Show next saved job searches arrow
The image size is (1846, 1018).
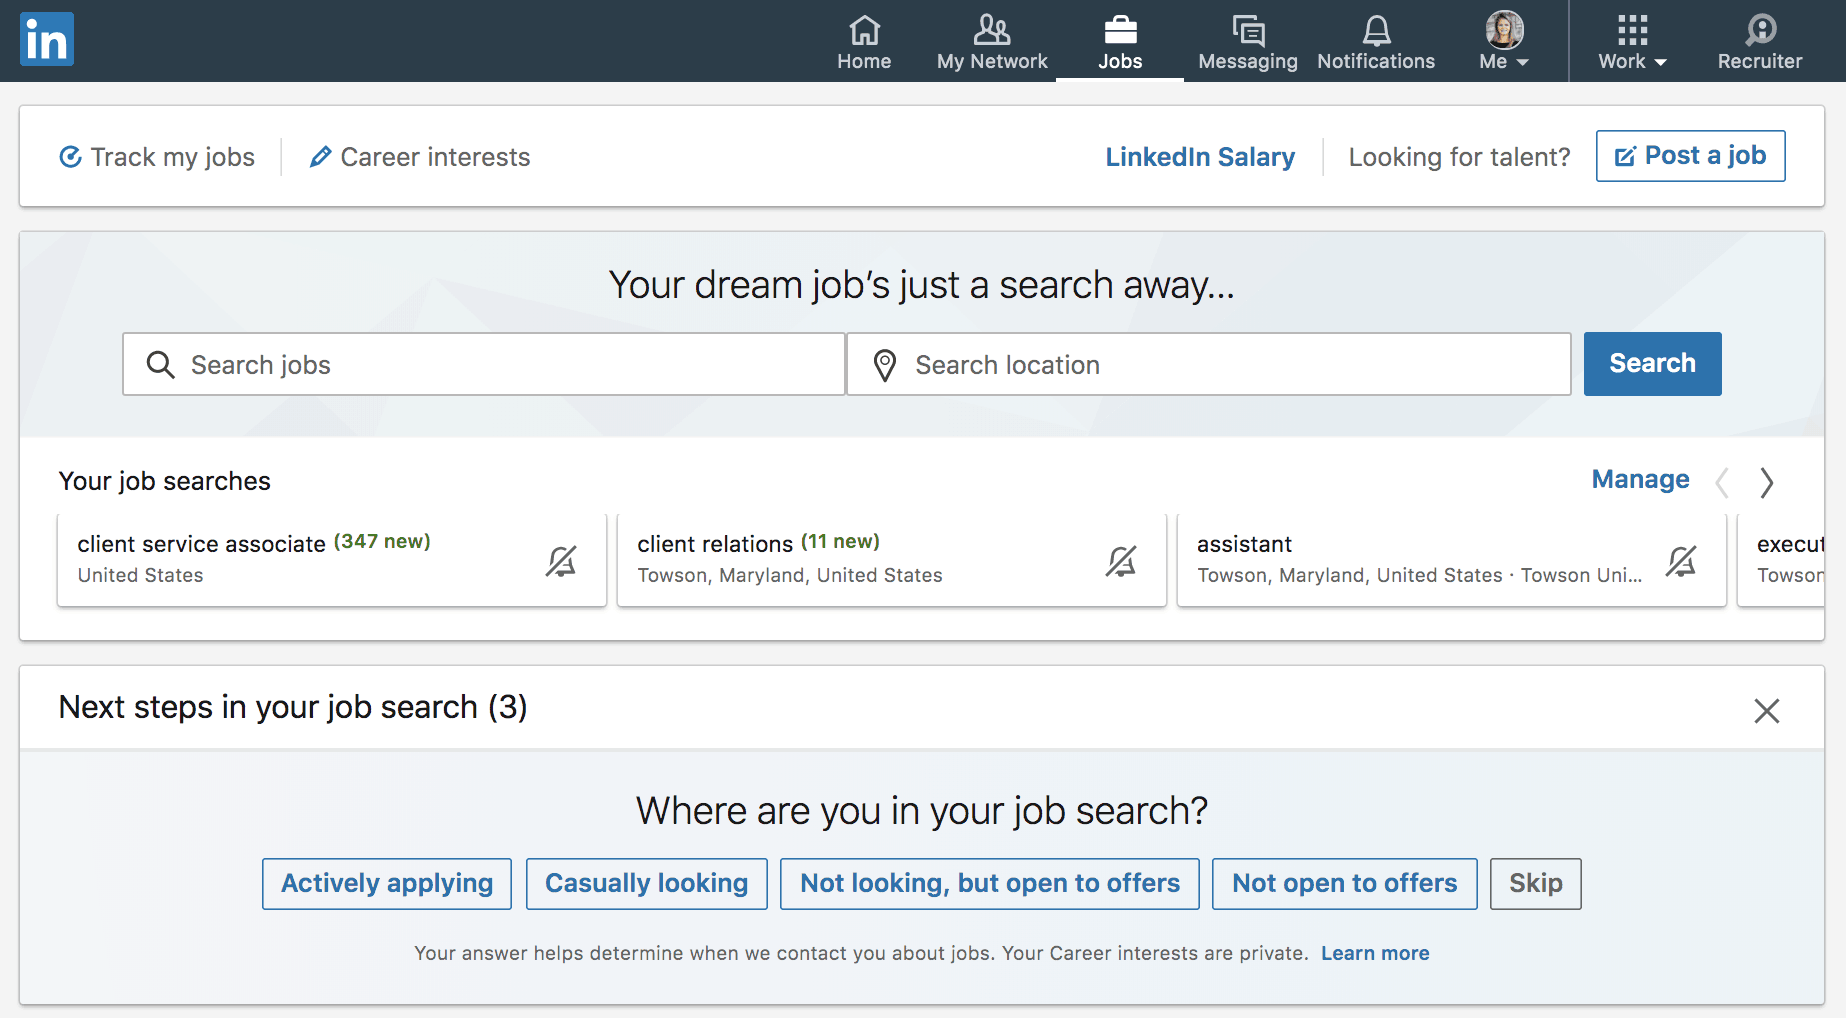pos(1767,482)
